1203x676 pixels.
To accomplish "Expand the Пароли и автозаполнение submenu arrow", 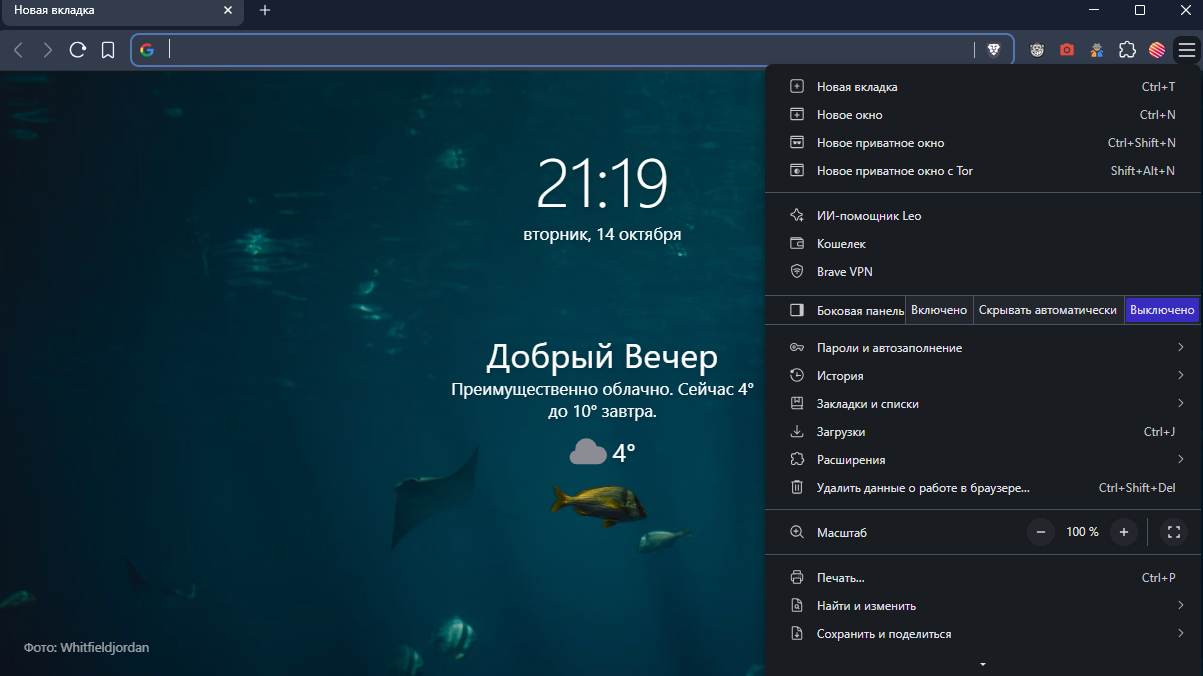I will pos(1181,347).
